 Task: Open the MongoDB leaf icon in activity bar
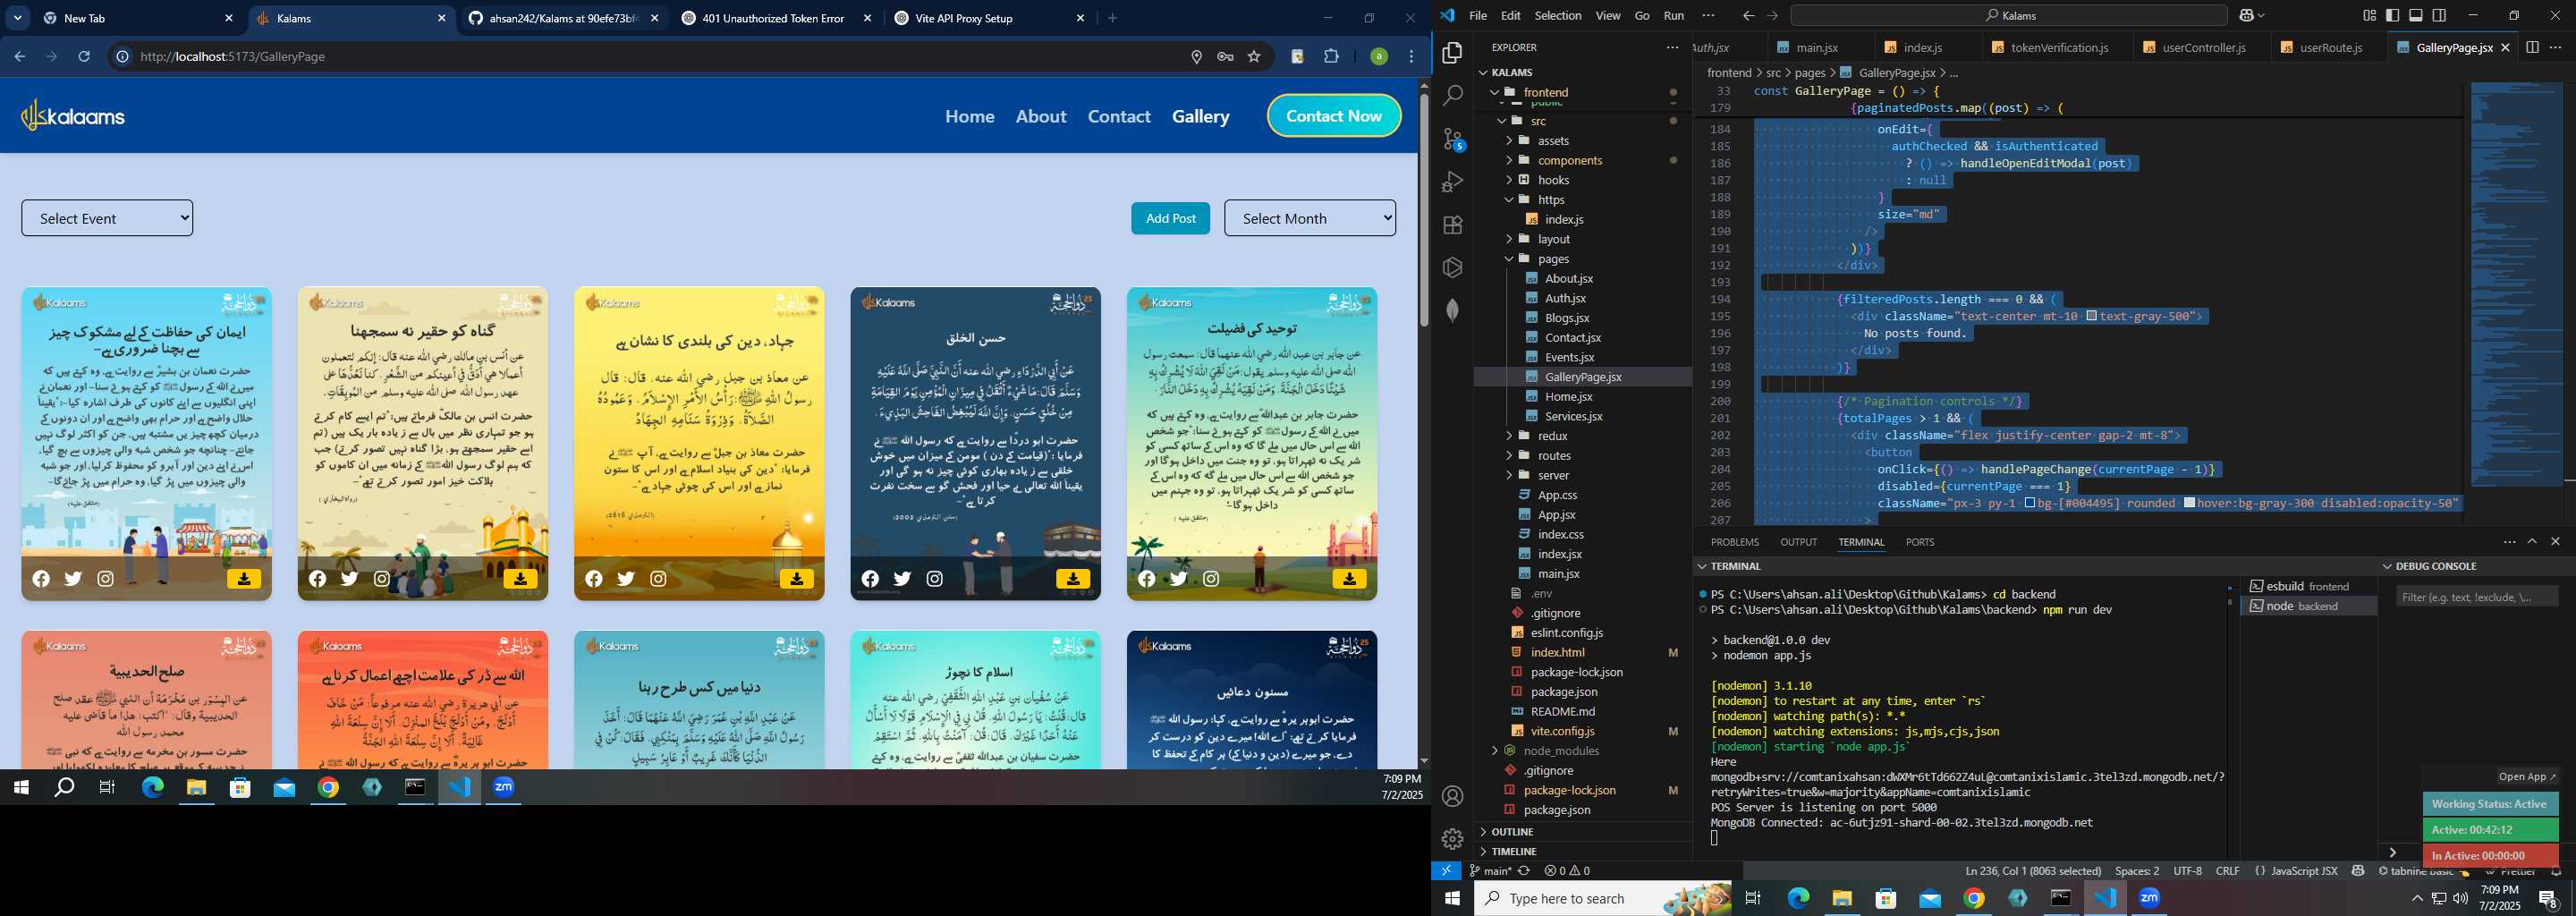[1453, 310]
